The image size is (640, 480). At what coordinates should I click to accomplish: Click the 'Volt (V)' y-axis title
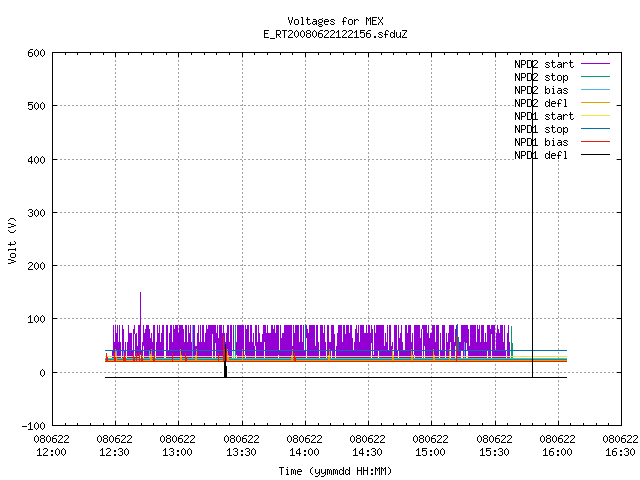(12, 240)
